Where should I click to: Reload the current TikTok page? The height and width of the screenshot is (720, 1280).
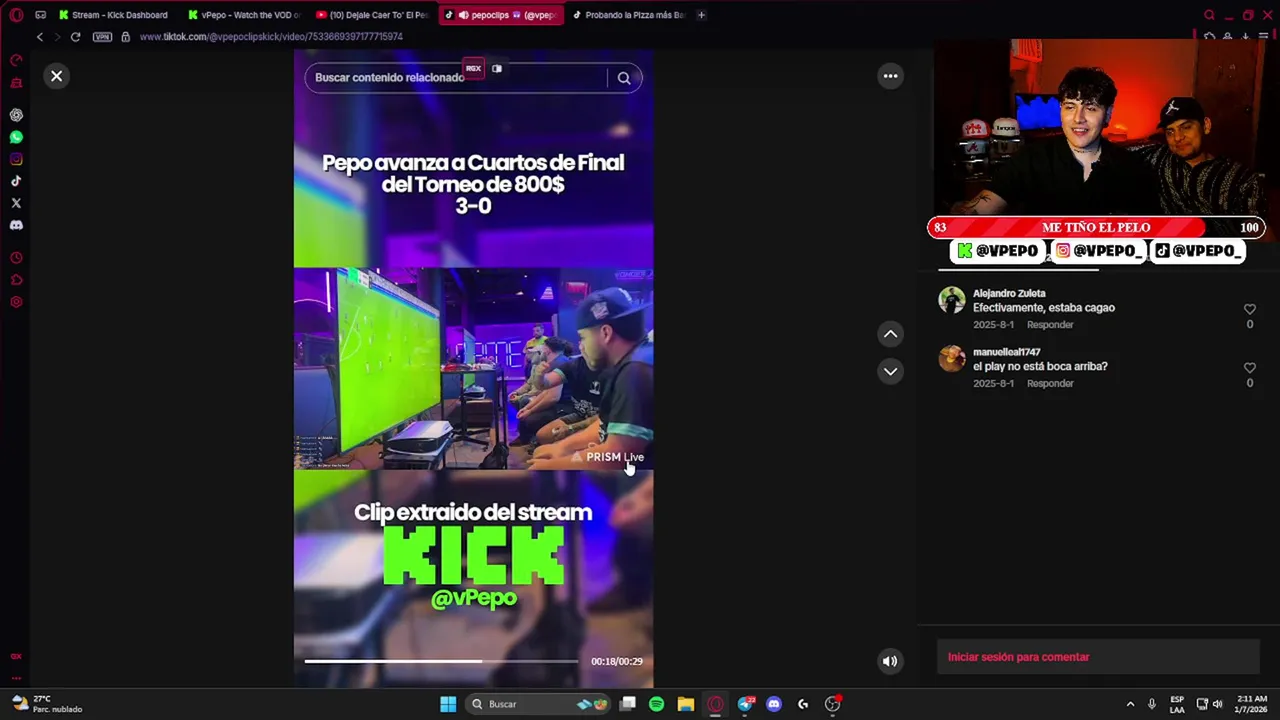[x=75, y=37]
